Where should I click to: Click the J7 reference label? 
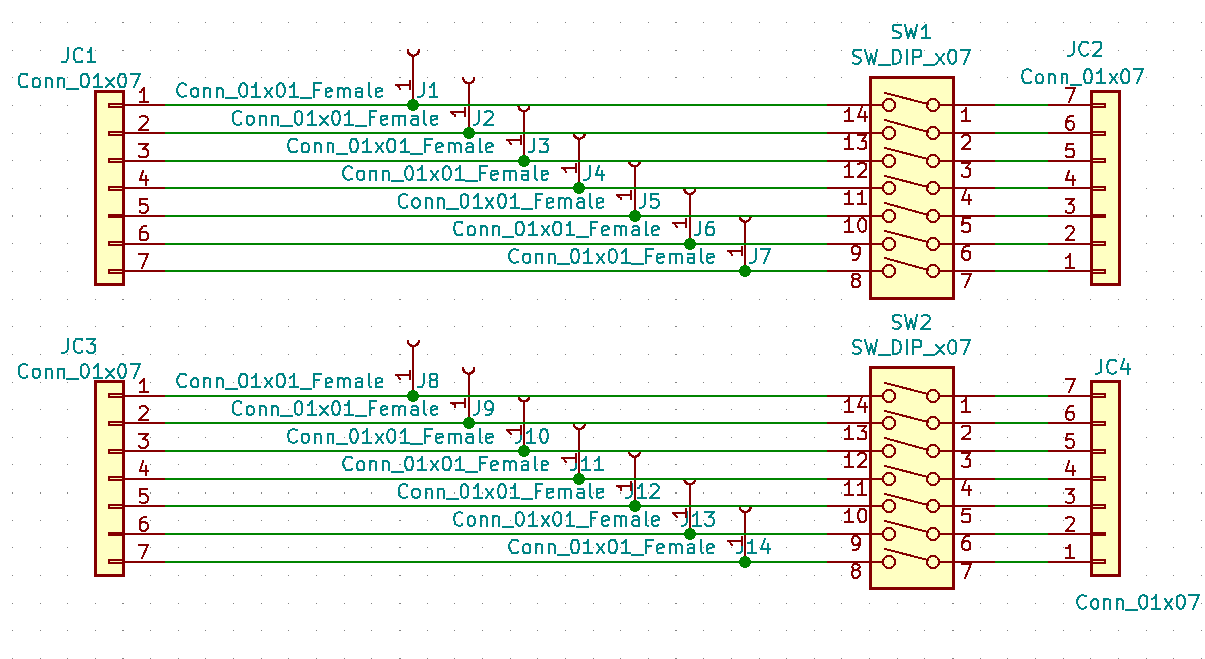click(x=760, y=256)
